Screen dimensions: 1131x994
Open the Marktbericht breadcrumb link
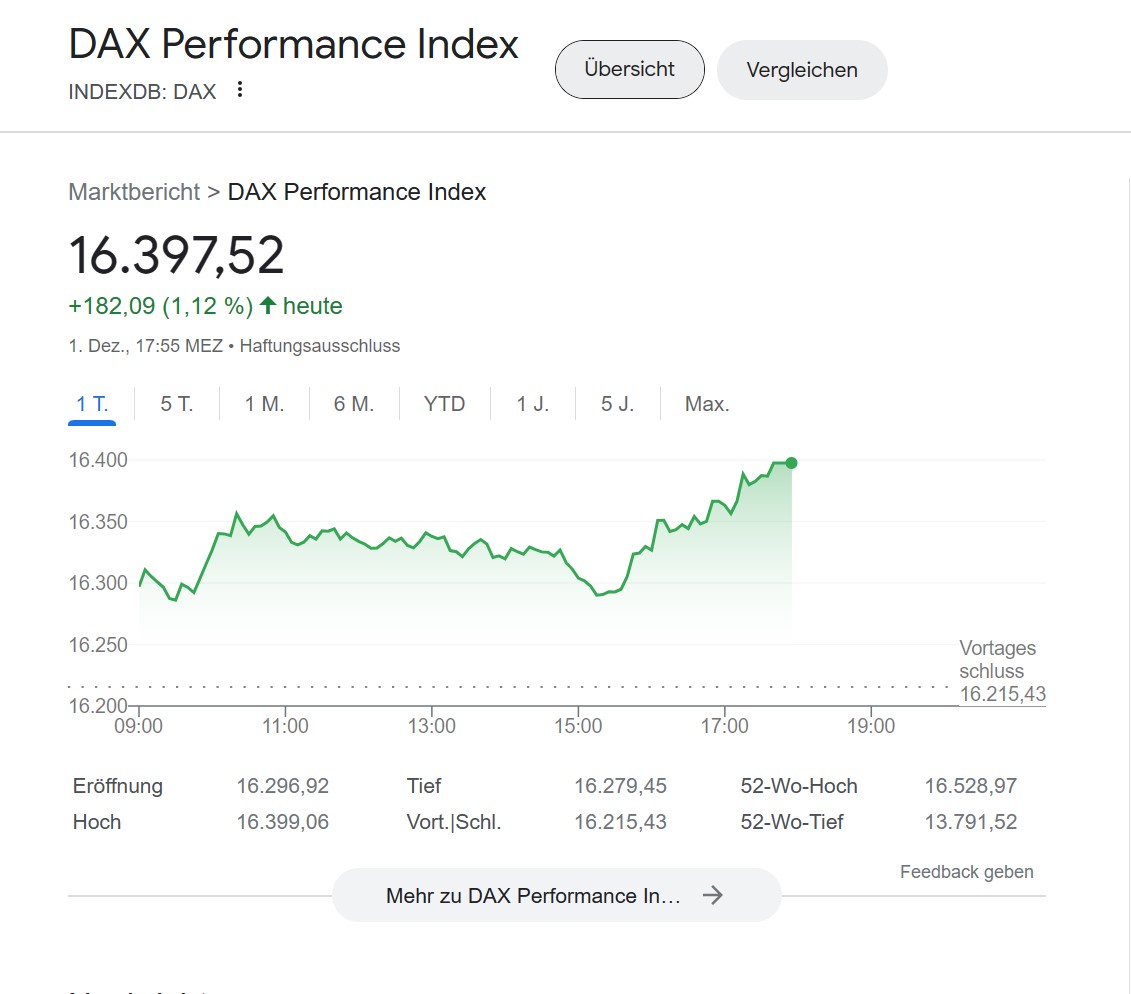click(134, 192)
